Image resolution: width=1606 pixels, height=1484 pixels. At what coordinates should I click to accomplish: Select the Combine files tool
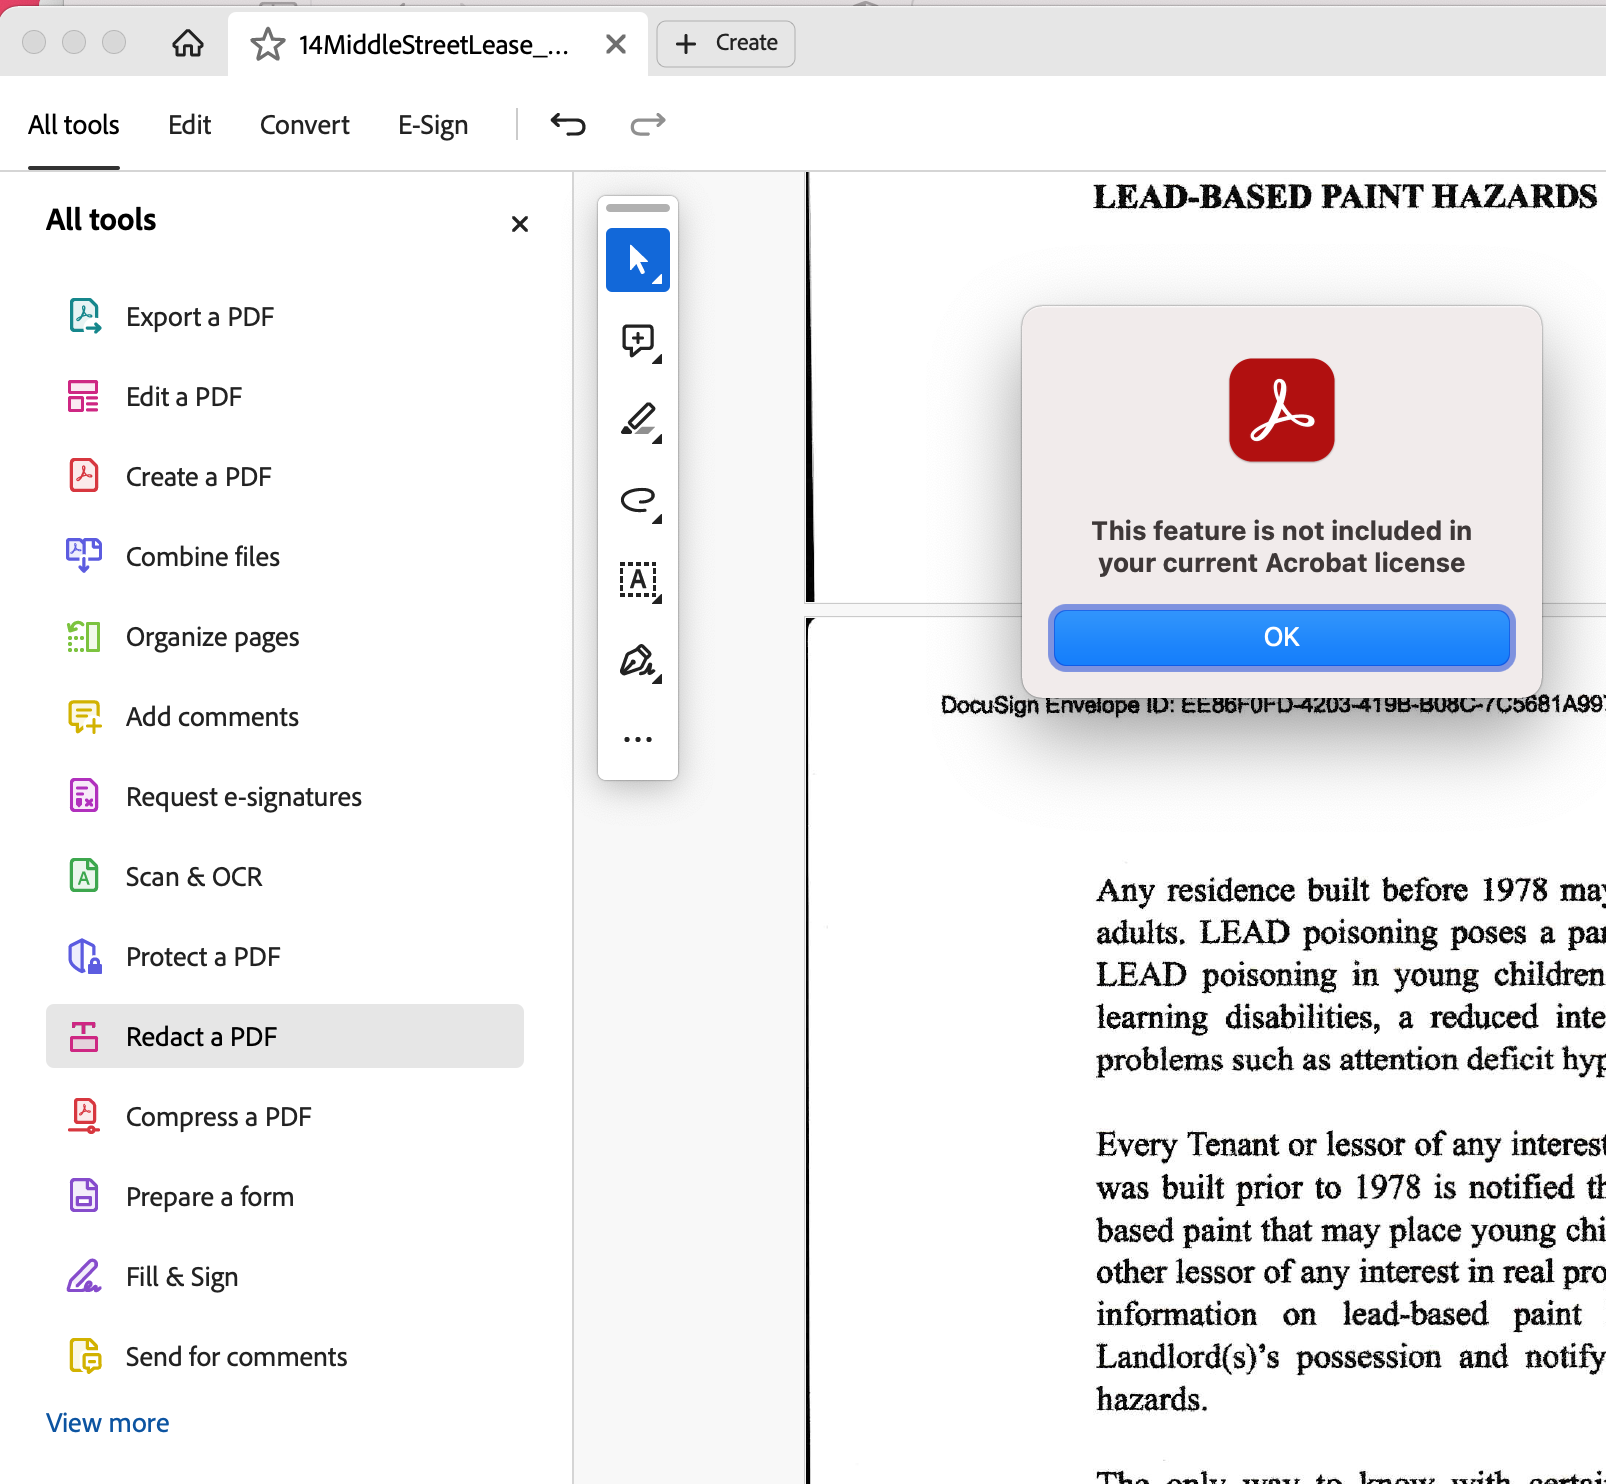click(202, 556)
